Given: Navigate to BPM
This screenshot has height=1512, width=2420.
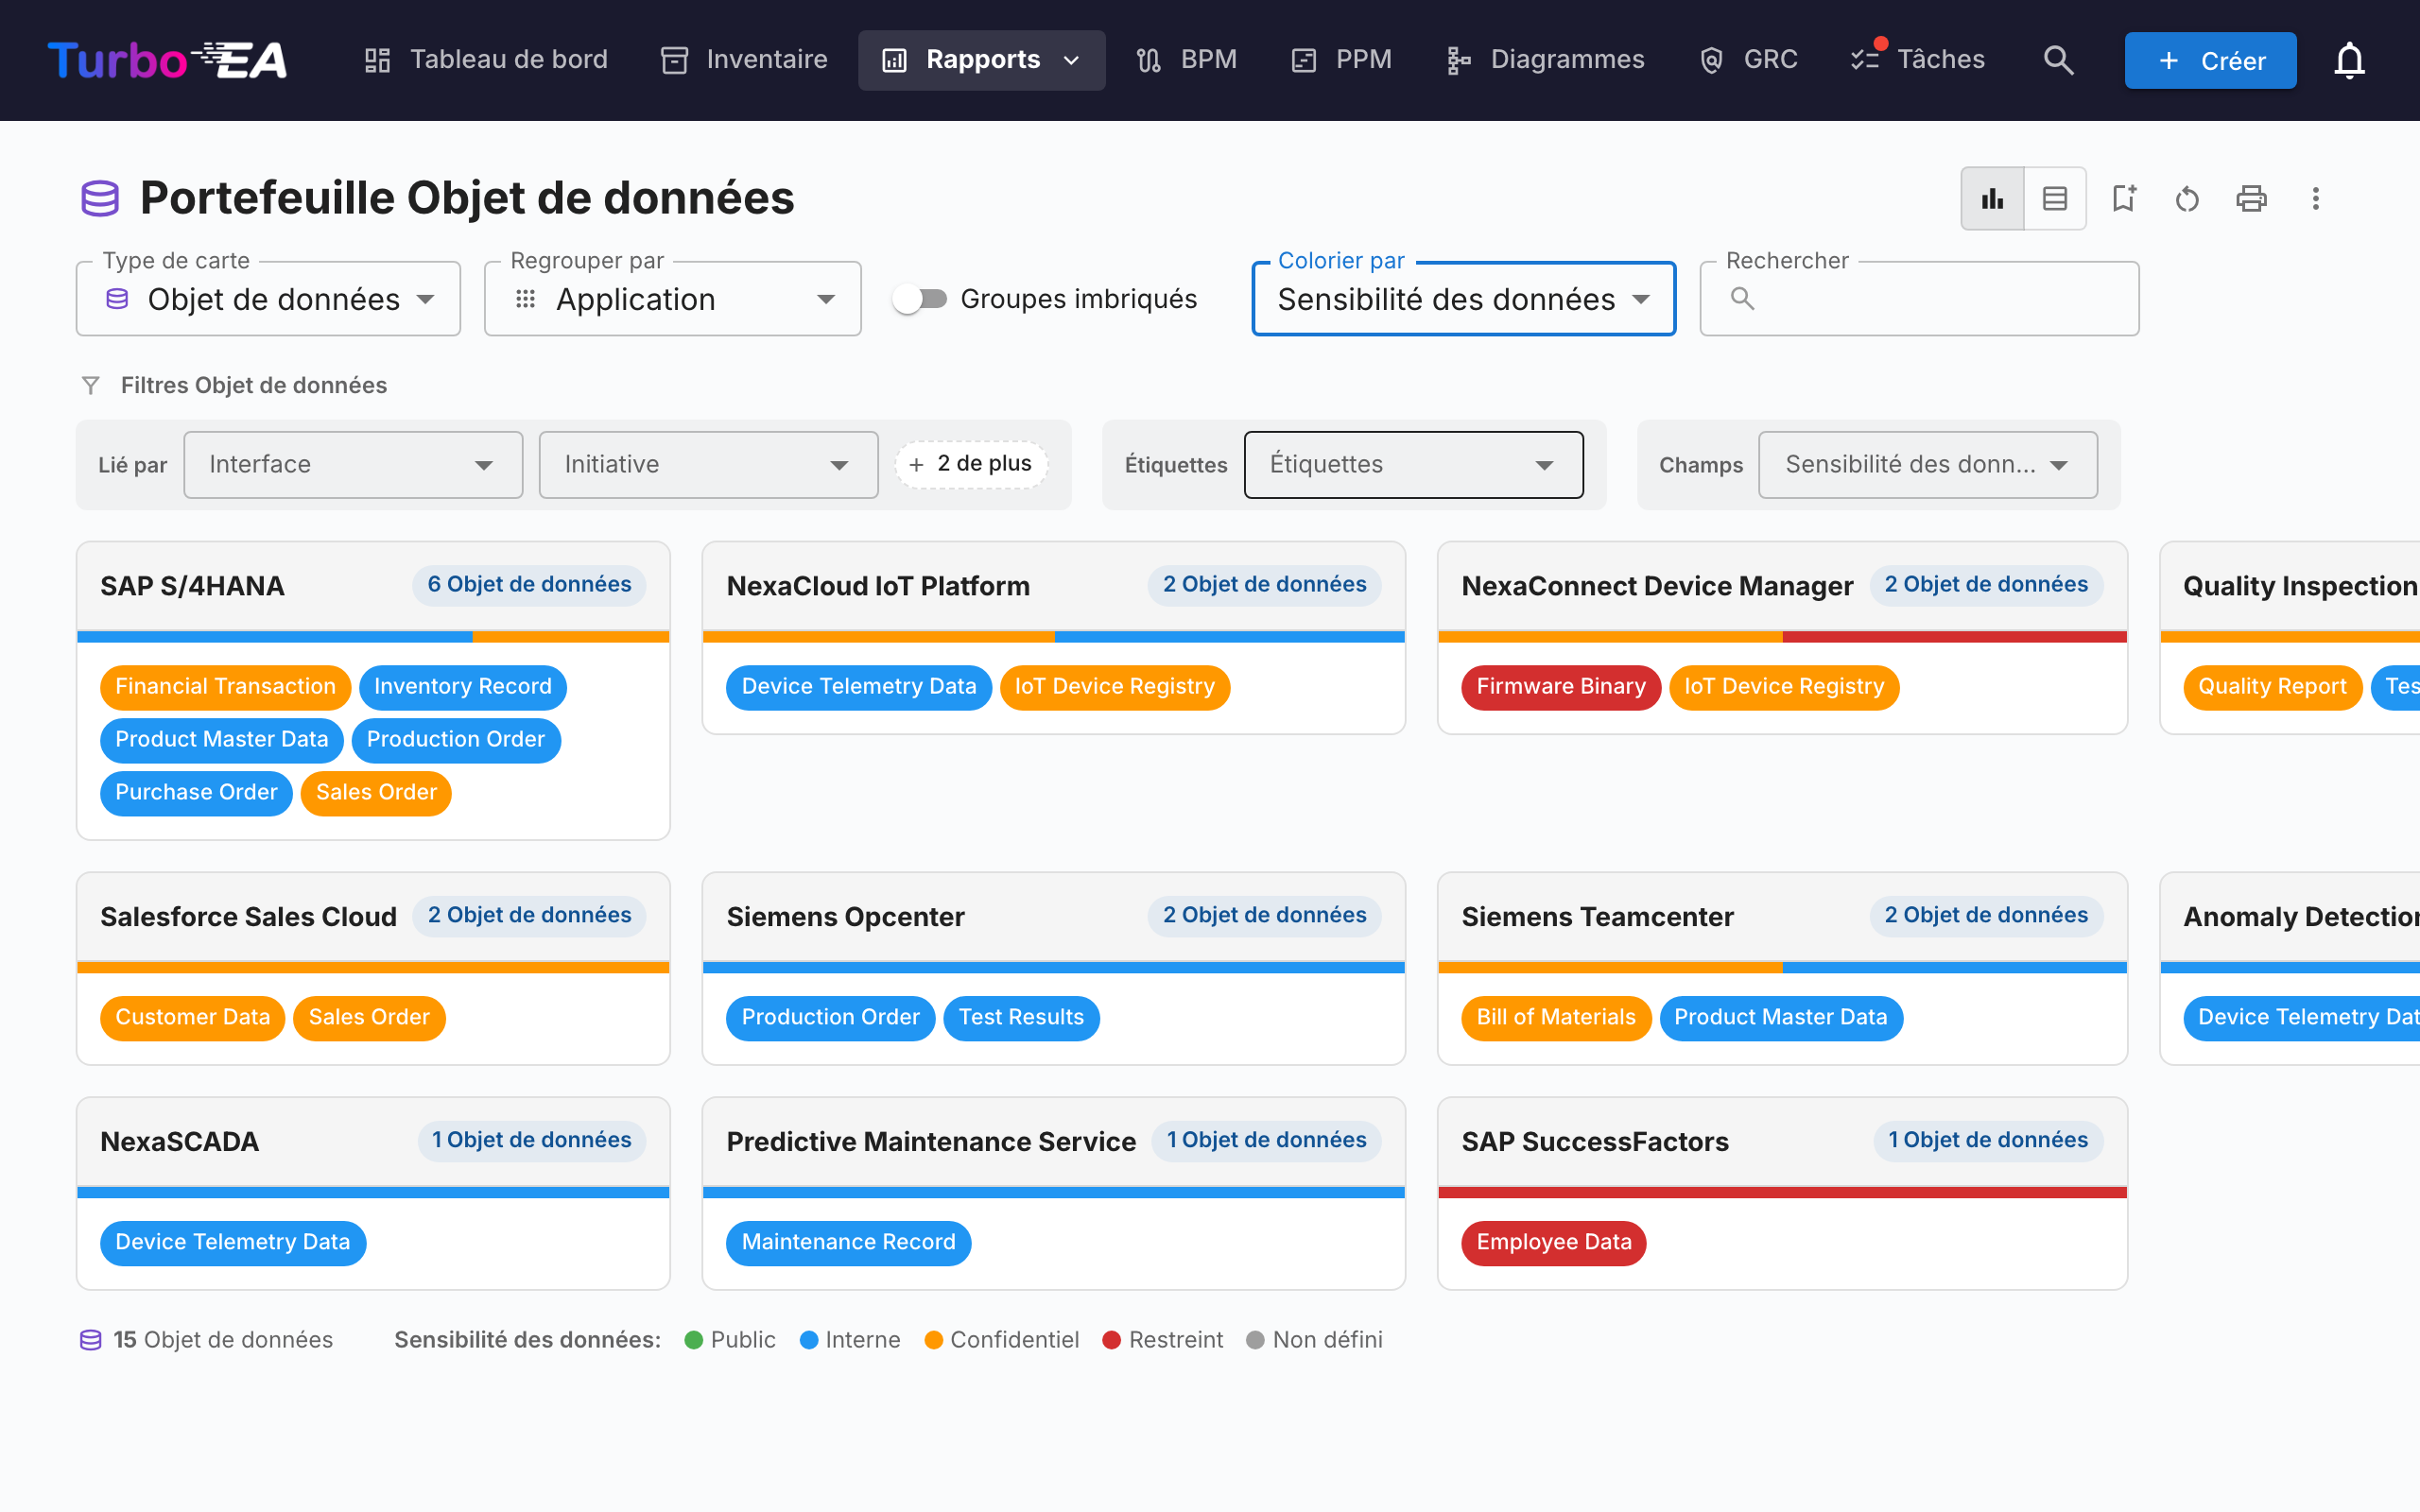Looking at the screenshot, I should [x=1186, y=60].
